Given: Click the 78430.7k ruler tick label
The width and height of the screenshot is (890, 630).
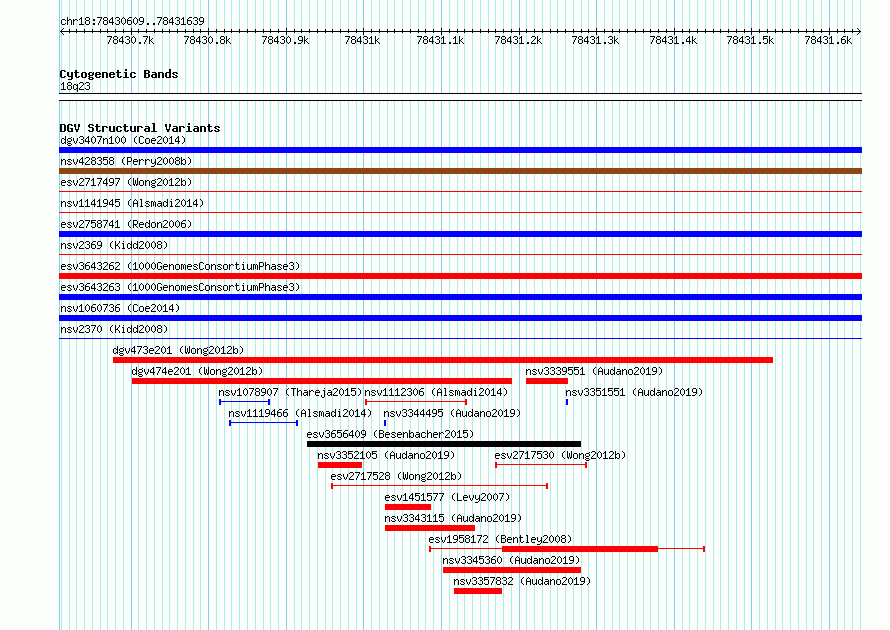Looking at the screenshot, I should [130, 40].
